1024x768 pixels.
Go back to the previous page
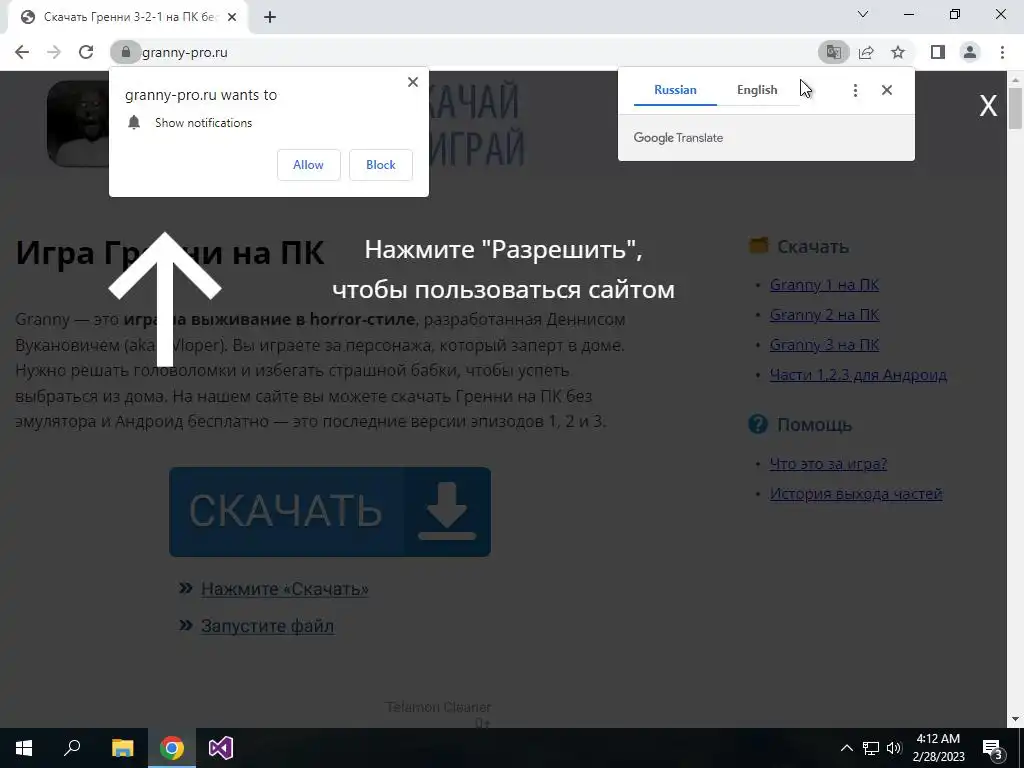22,52
